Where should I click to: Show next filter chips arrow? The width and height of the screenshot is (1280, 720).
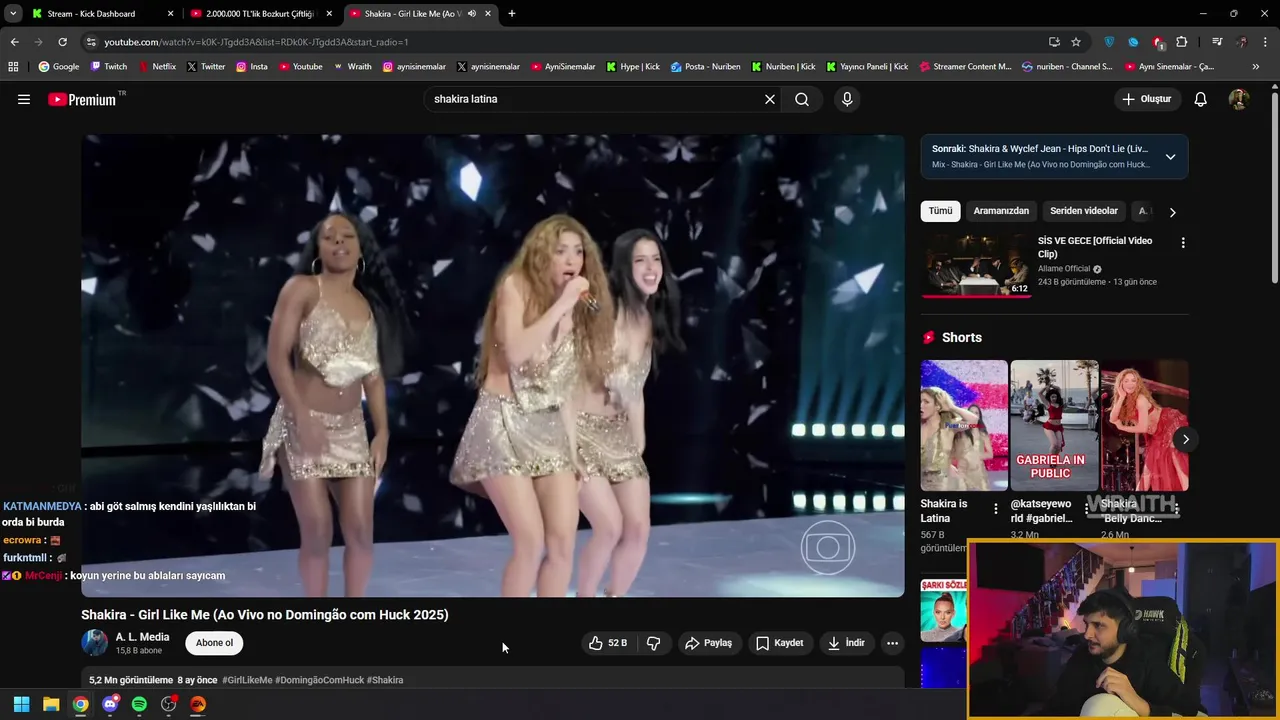click(1173, 212)
